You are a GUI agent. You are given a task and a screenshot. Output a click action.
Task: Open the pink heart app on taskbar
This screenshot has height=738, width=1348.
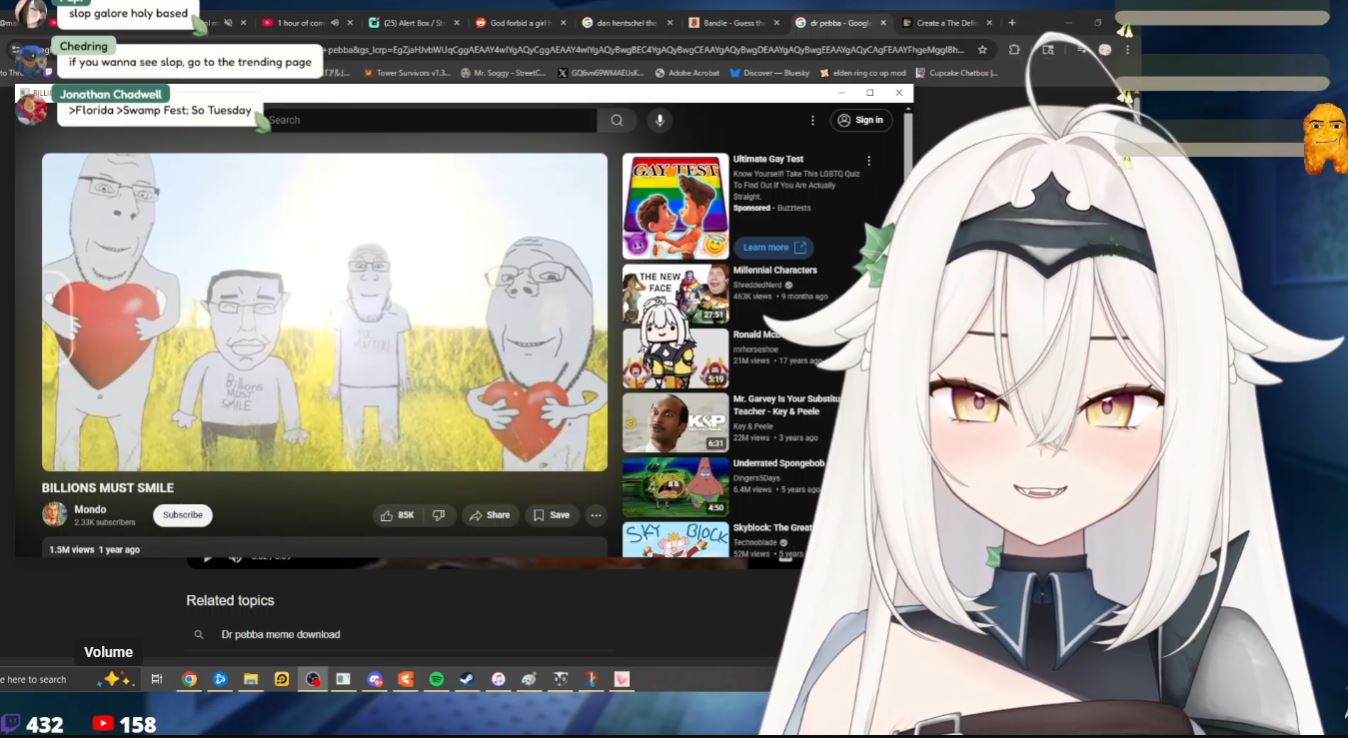622,679
